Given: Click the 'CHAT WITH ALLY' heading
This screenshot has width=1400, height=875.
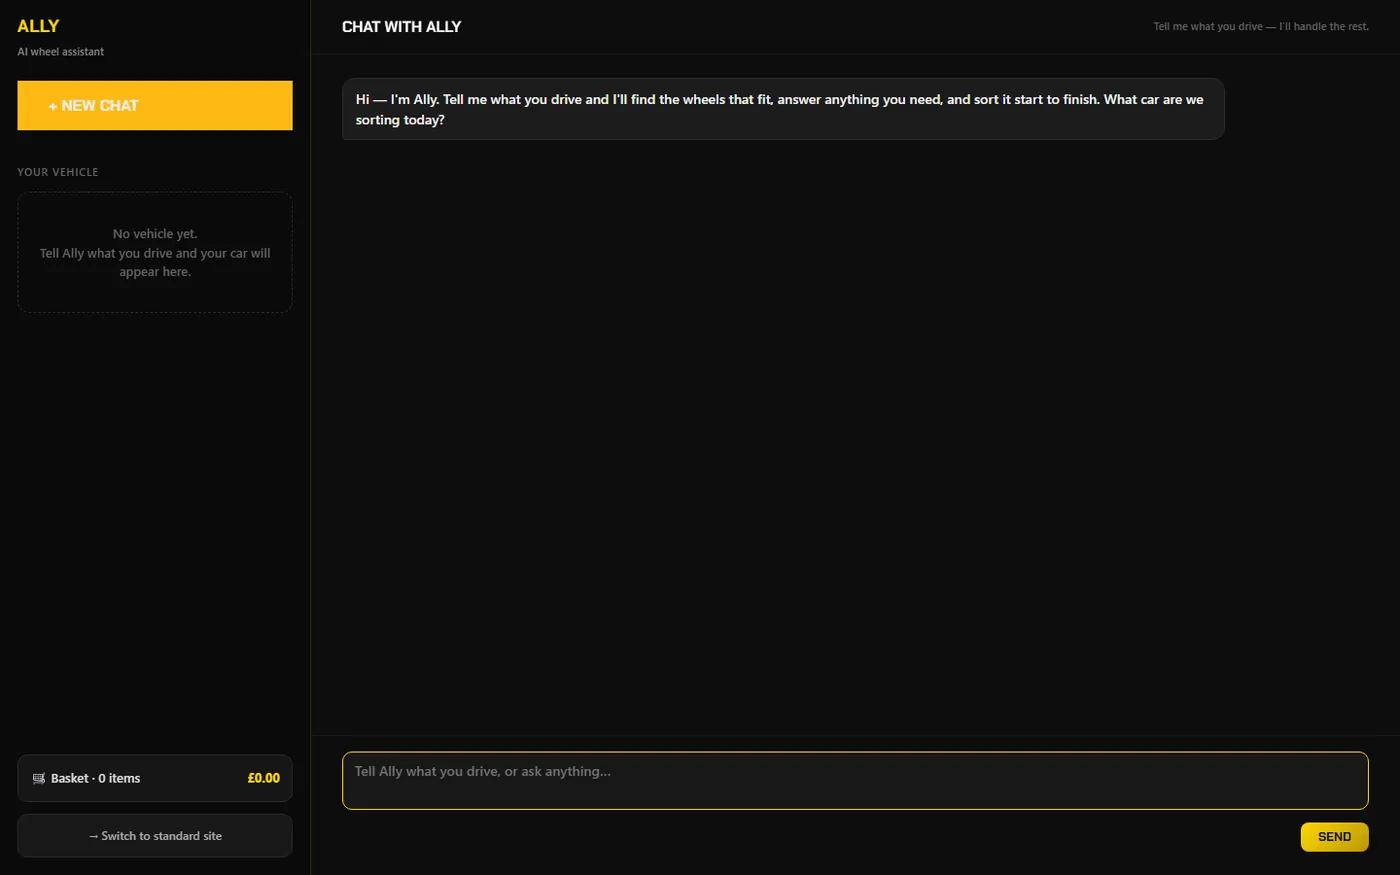Looking at the screenshot, I should [401, 27].
